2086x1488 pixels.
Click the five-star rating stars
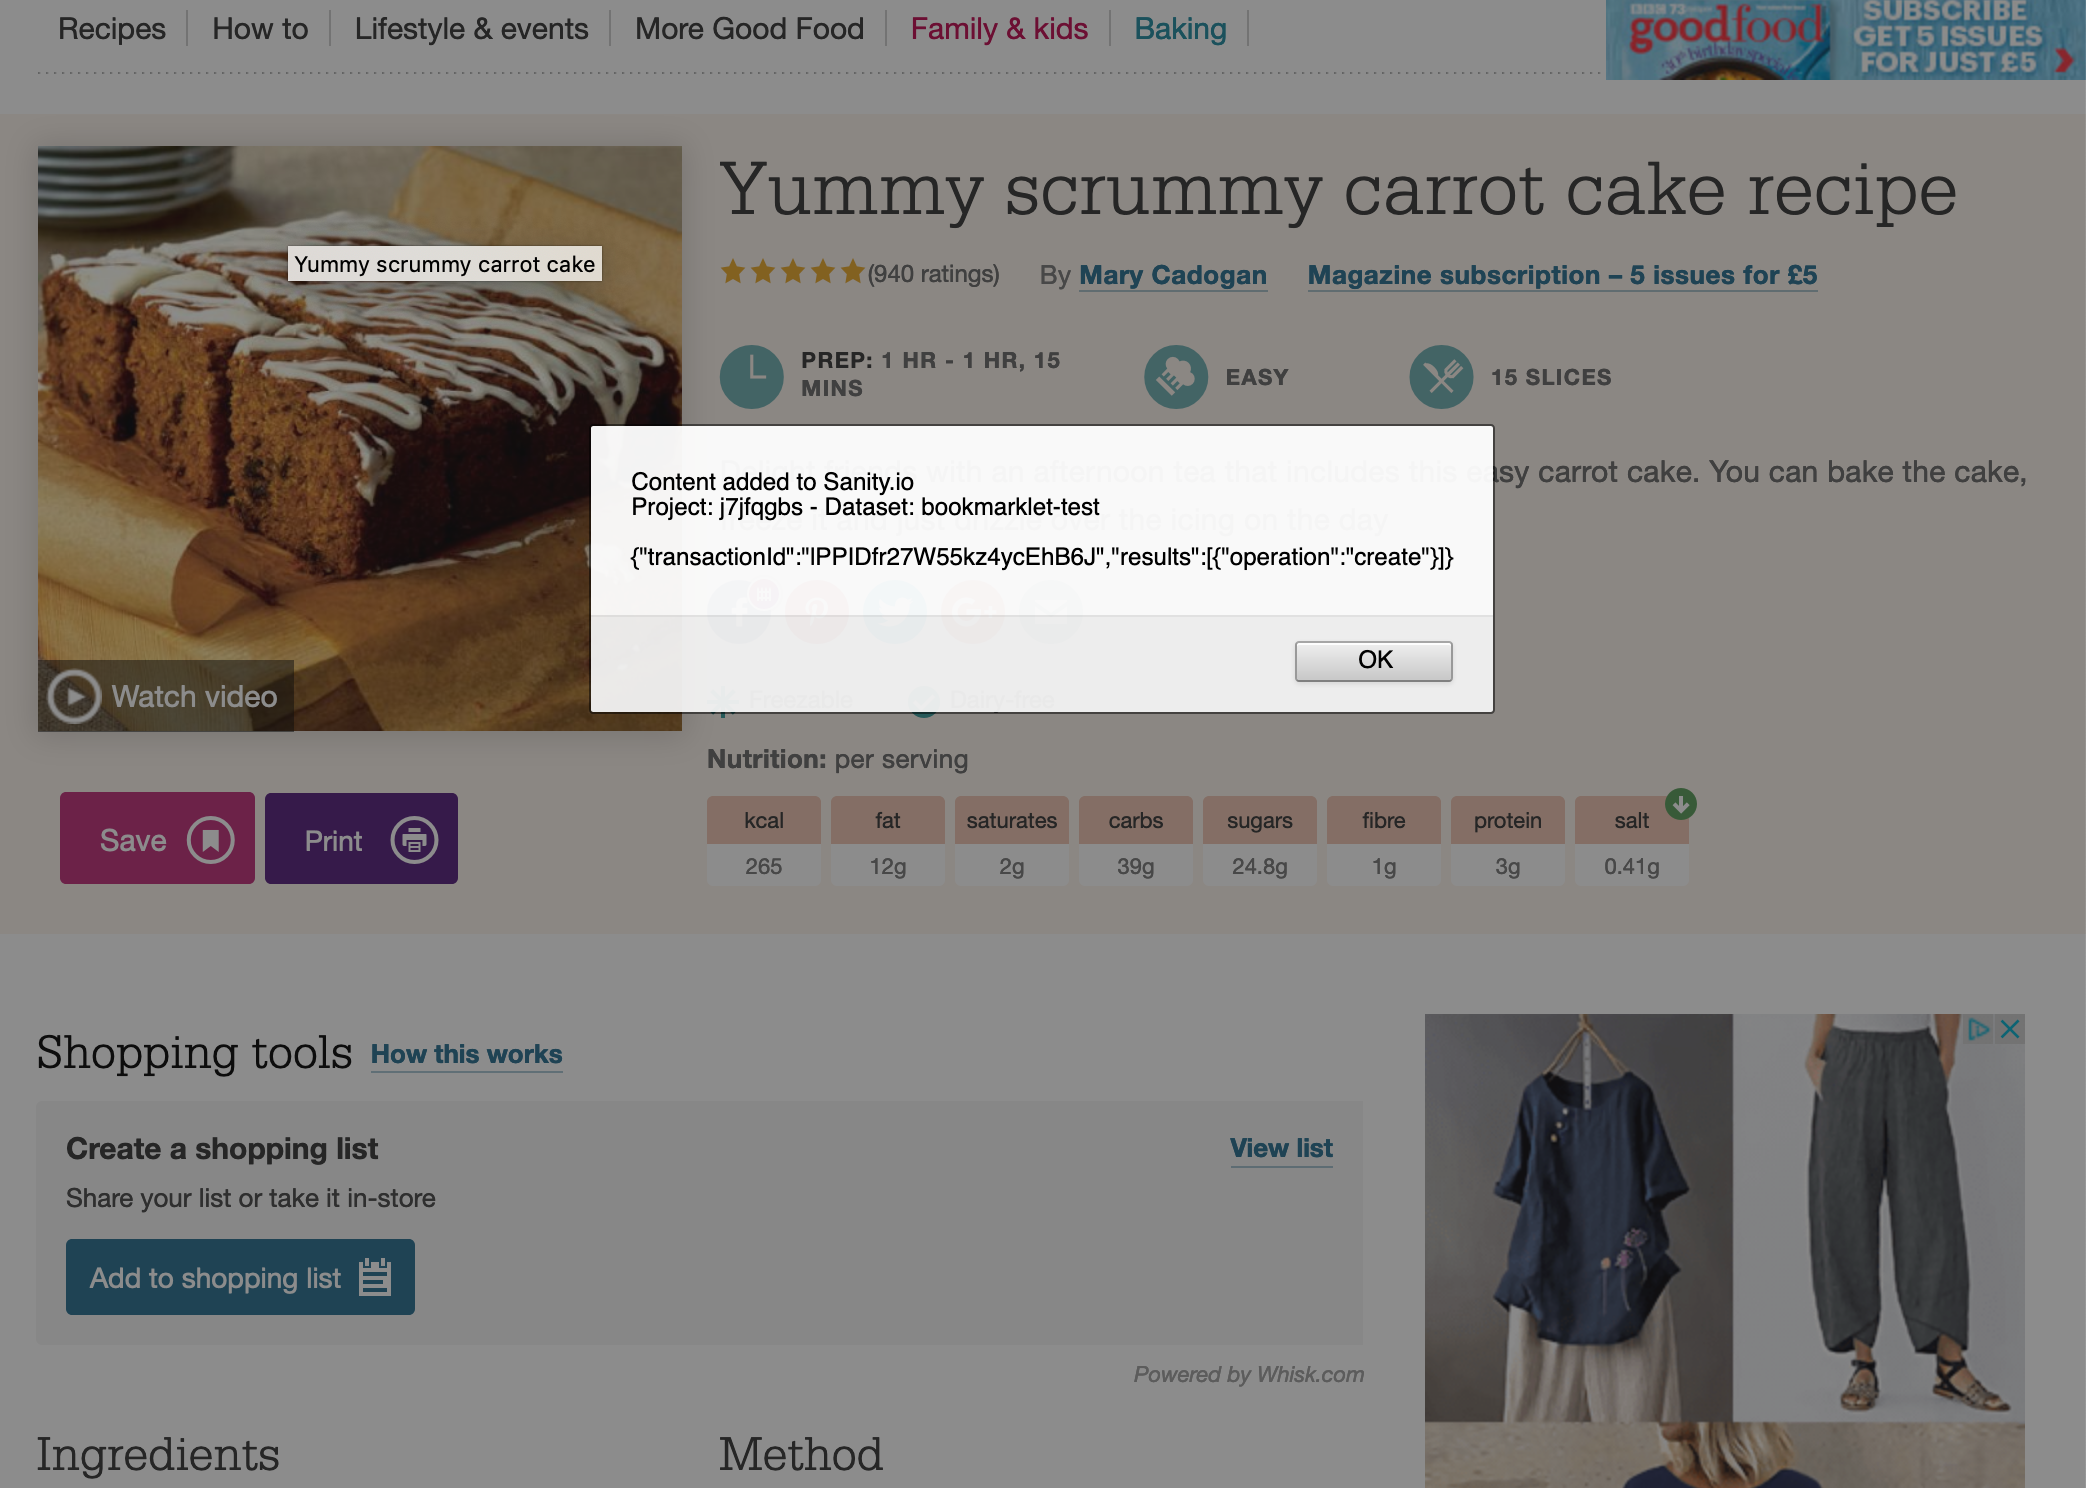coord(792,272)
